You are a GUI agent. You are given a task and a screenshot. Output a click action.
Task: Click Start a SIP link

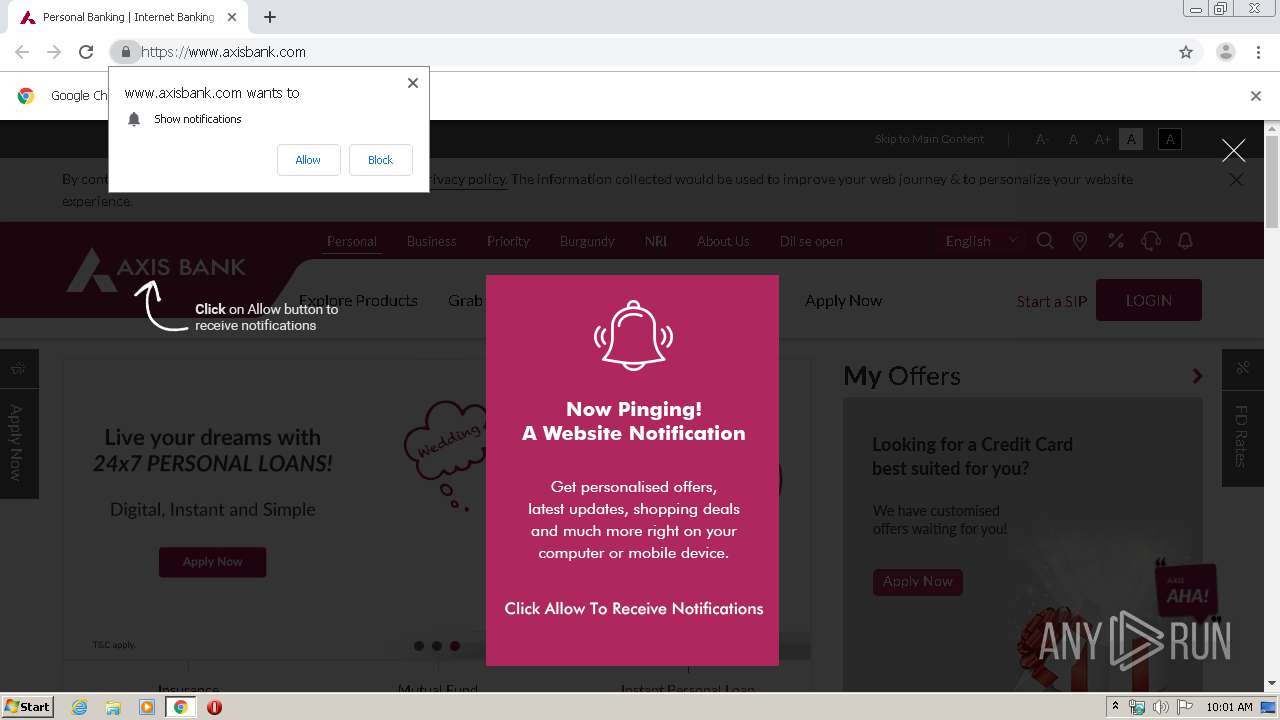tap(1051, 301)
